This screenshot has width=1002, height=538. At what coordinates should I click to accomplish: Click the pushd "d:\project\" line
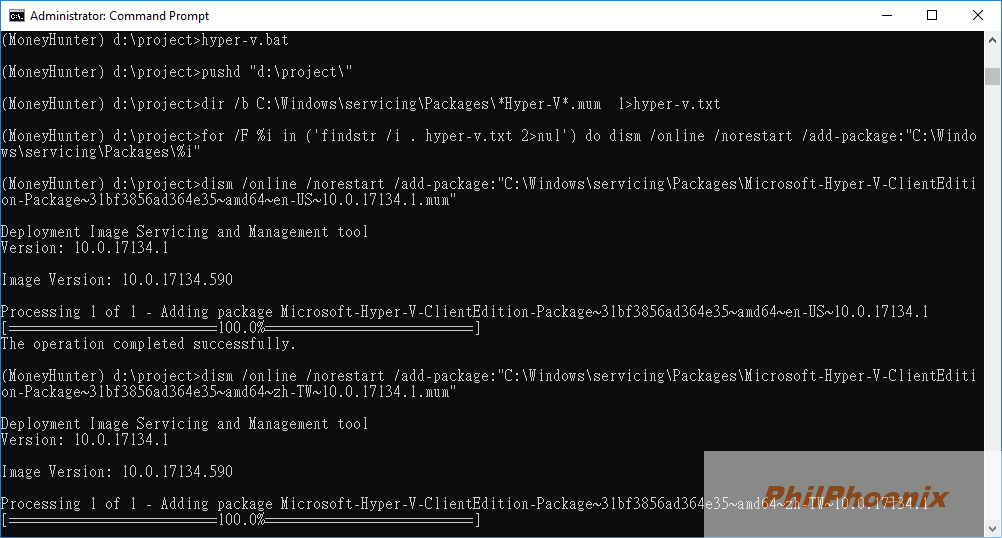(x=177, y=72)
